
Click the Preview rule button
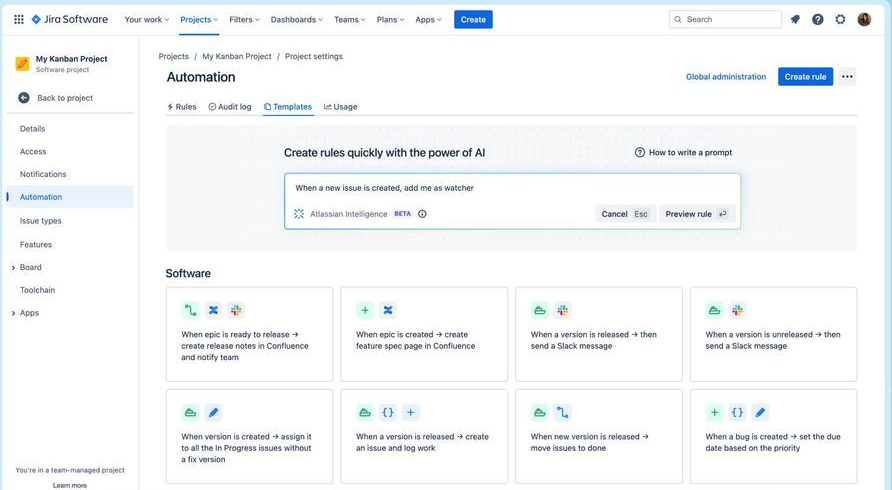pos(697,214)
